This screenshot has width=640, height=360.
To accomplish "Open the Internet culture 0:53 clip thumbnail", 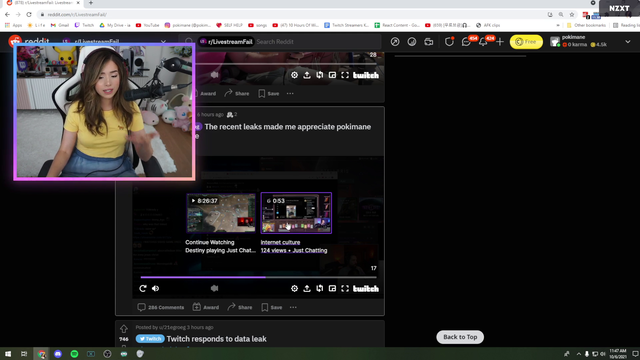I will [x=296, y=213].
